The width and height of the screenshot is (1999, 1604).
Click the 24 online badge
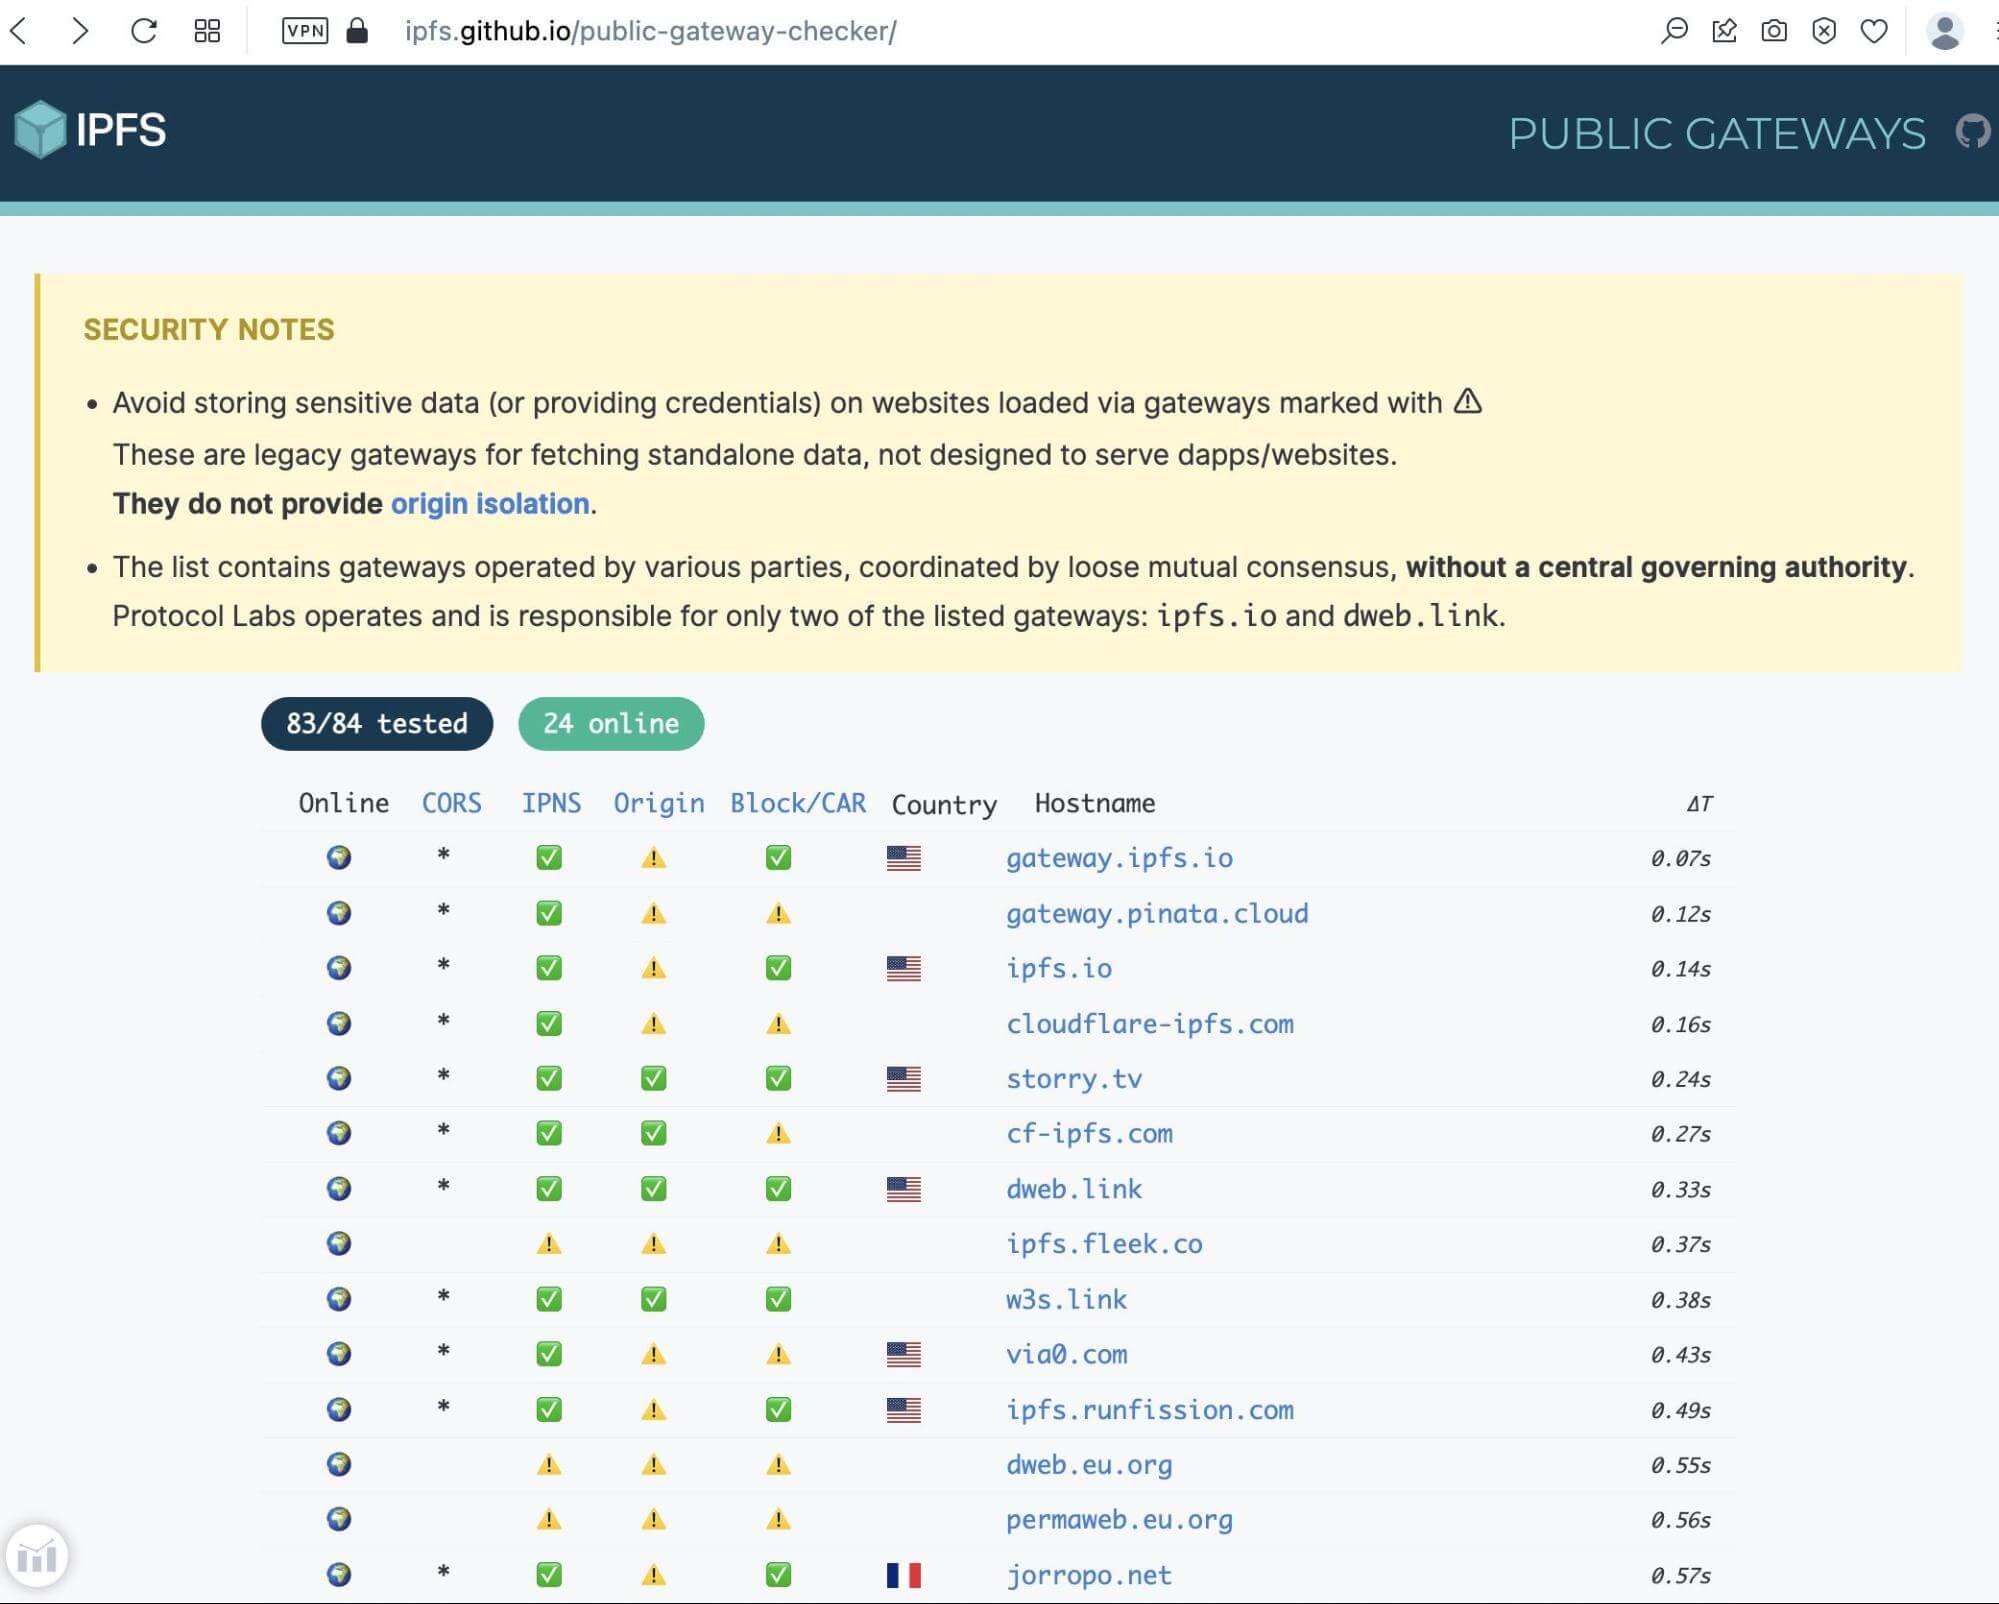click(x=611, y=723)
